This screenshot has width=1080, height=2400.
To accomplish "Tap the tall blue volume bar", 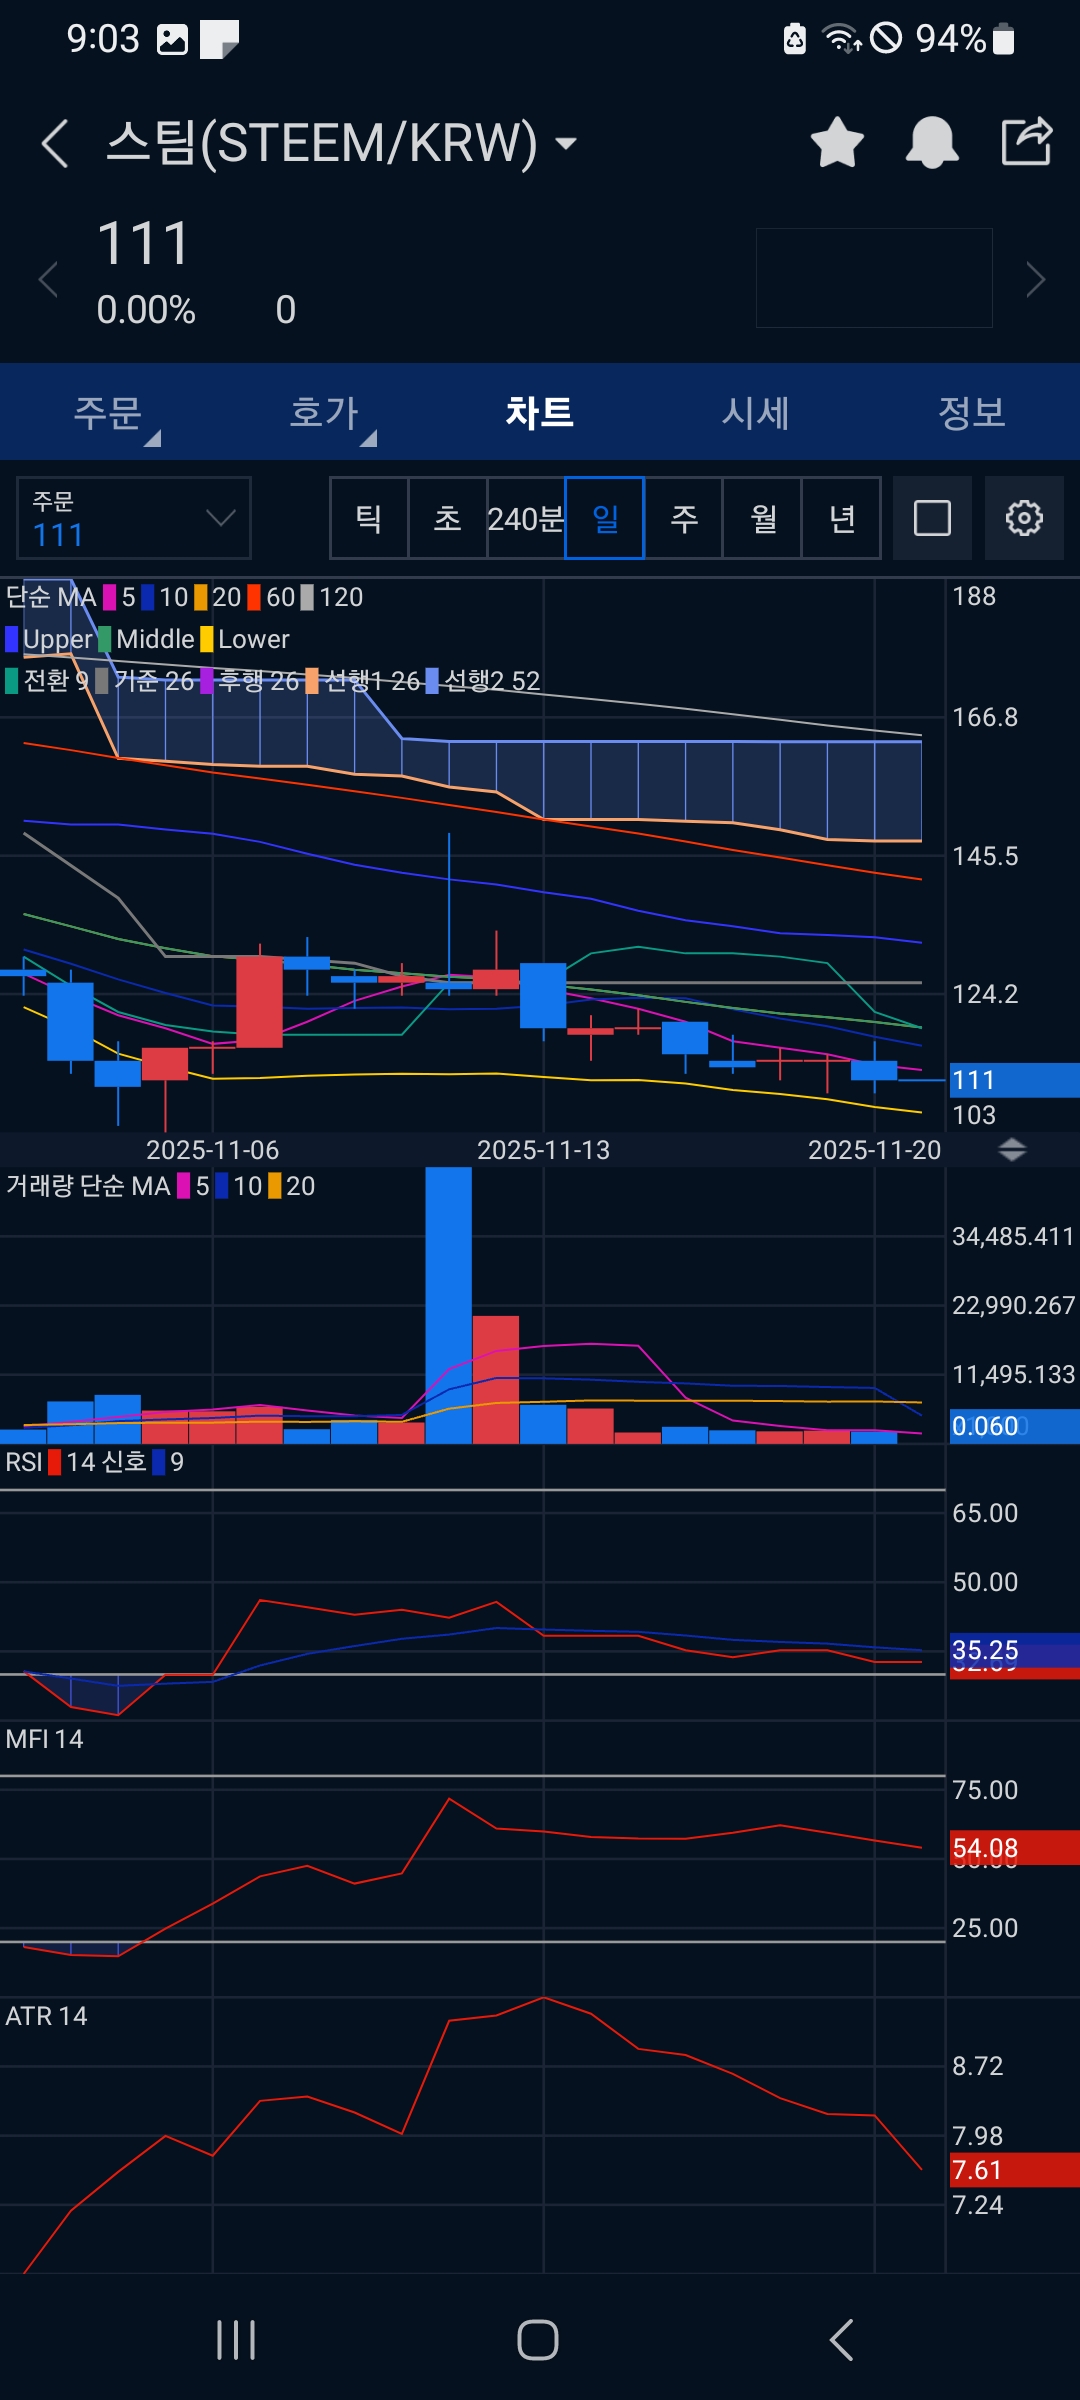I will (x=448, y=1305).
